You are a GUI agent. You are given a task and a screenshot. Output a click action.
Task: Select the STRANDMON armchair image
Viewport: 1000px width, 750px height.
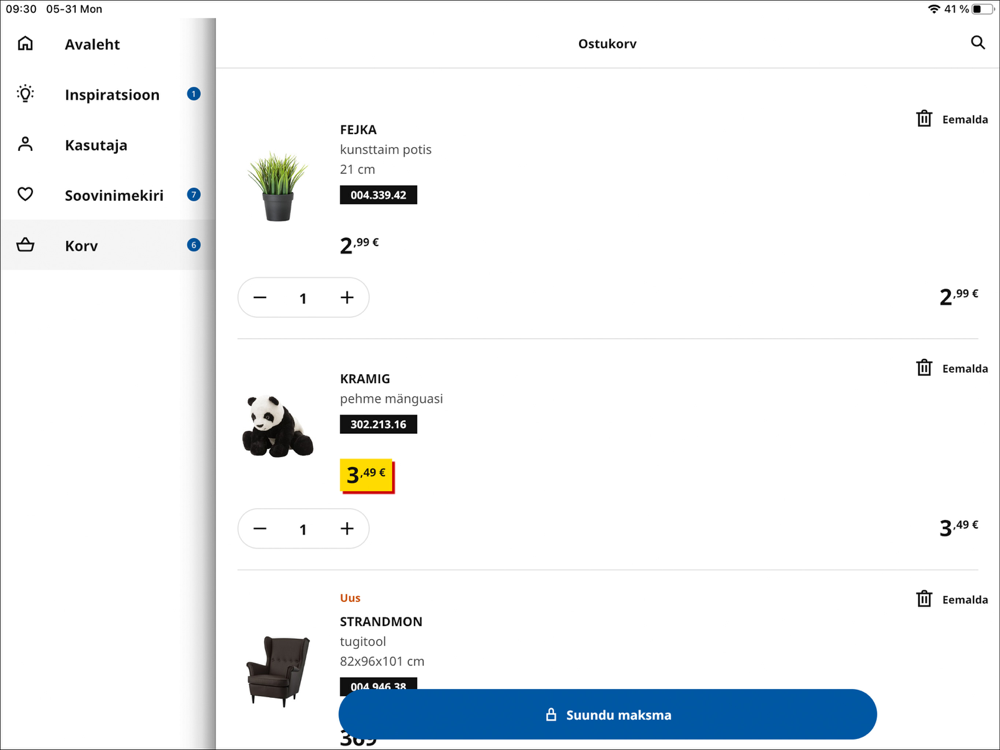click(x=278, y=670)
